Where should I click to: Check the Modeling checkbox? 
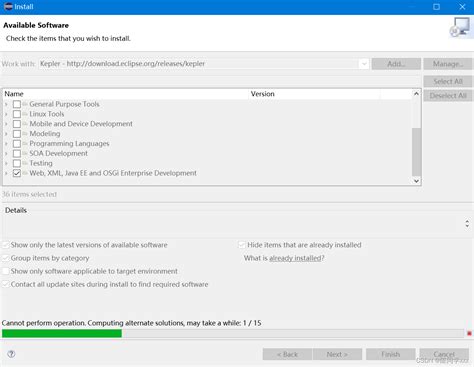click(x=17, y=134)
